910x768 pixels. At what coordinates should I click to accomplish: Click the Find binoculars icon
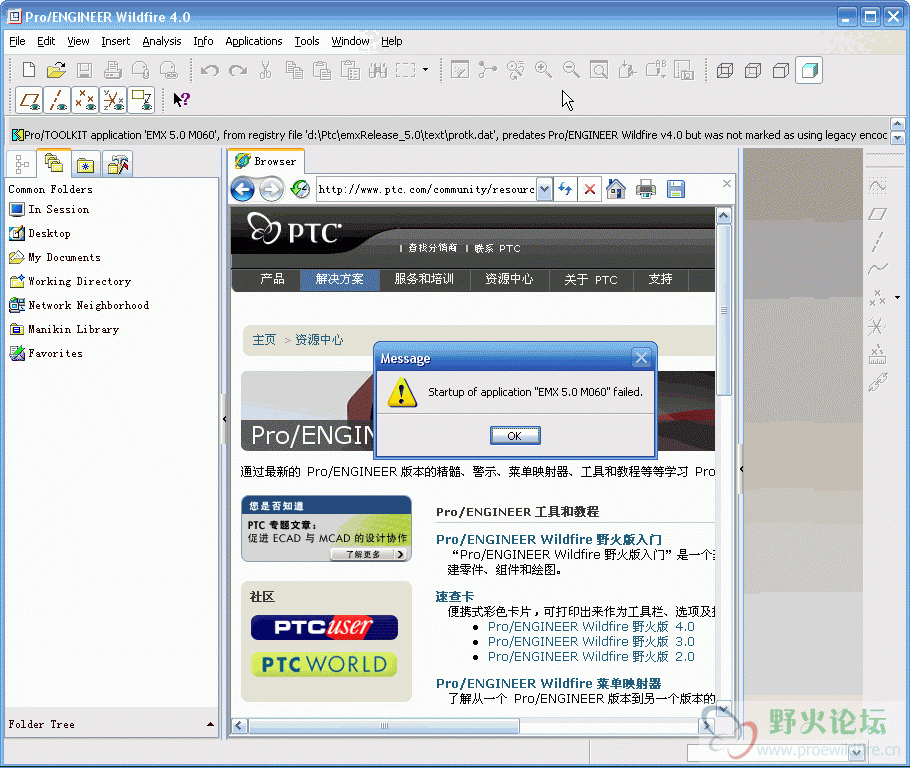pyautogui.click(x=378, y=70)
